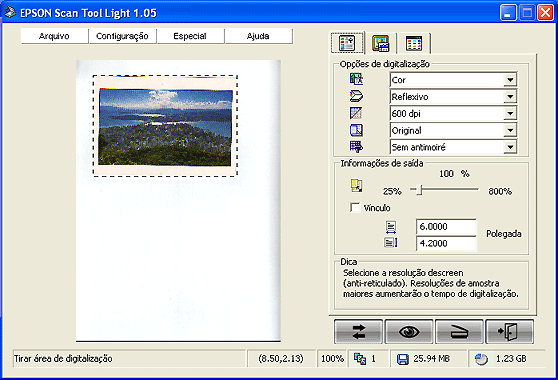558x380 pixels.
Task: Click the resolution icon beside 600 dpi
Action: [x=356, y=113]
